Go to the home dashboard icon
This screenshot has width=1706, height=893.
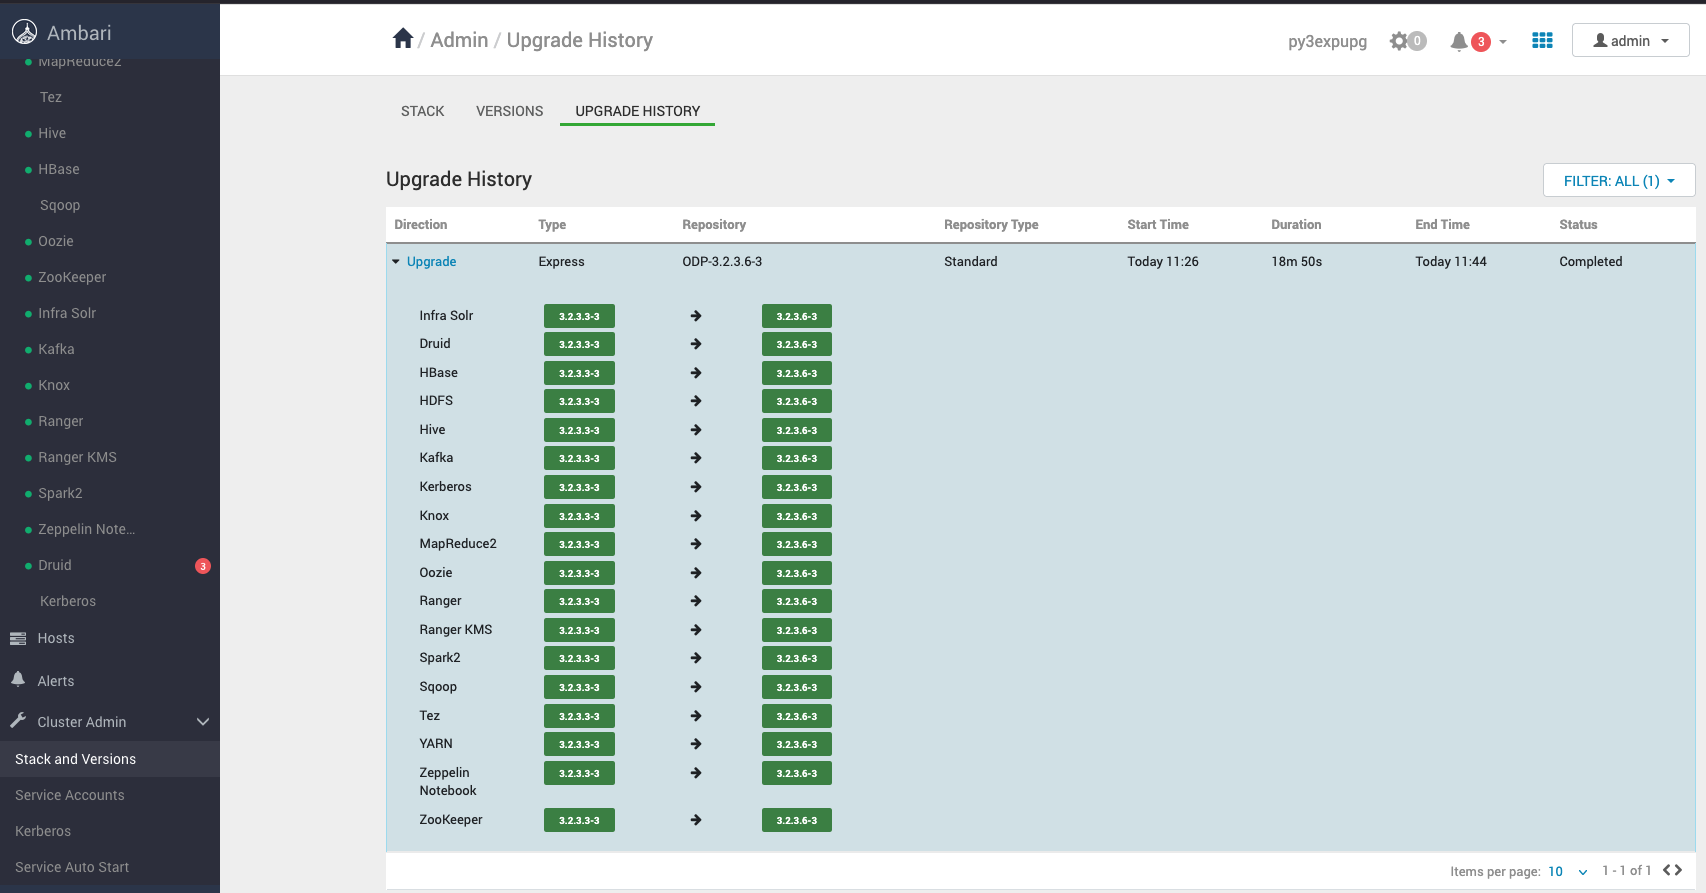[403, 38]
